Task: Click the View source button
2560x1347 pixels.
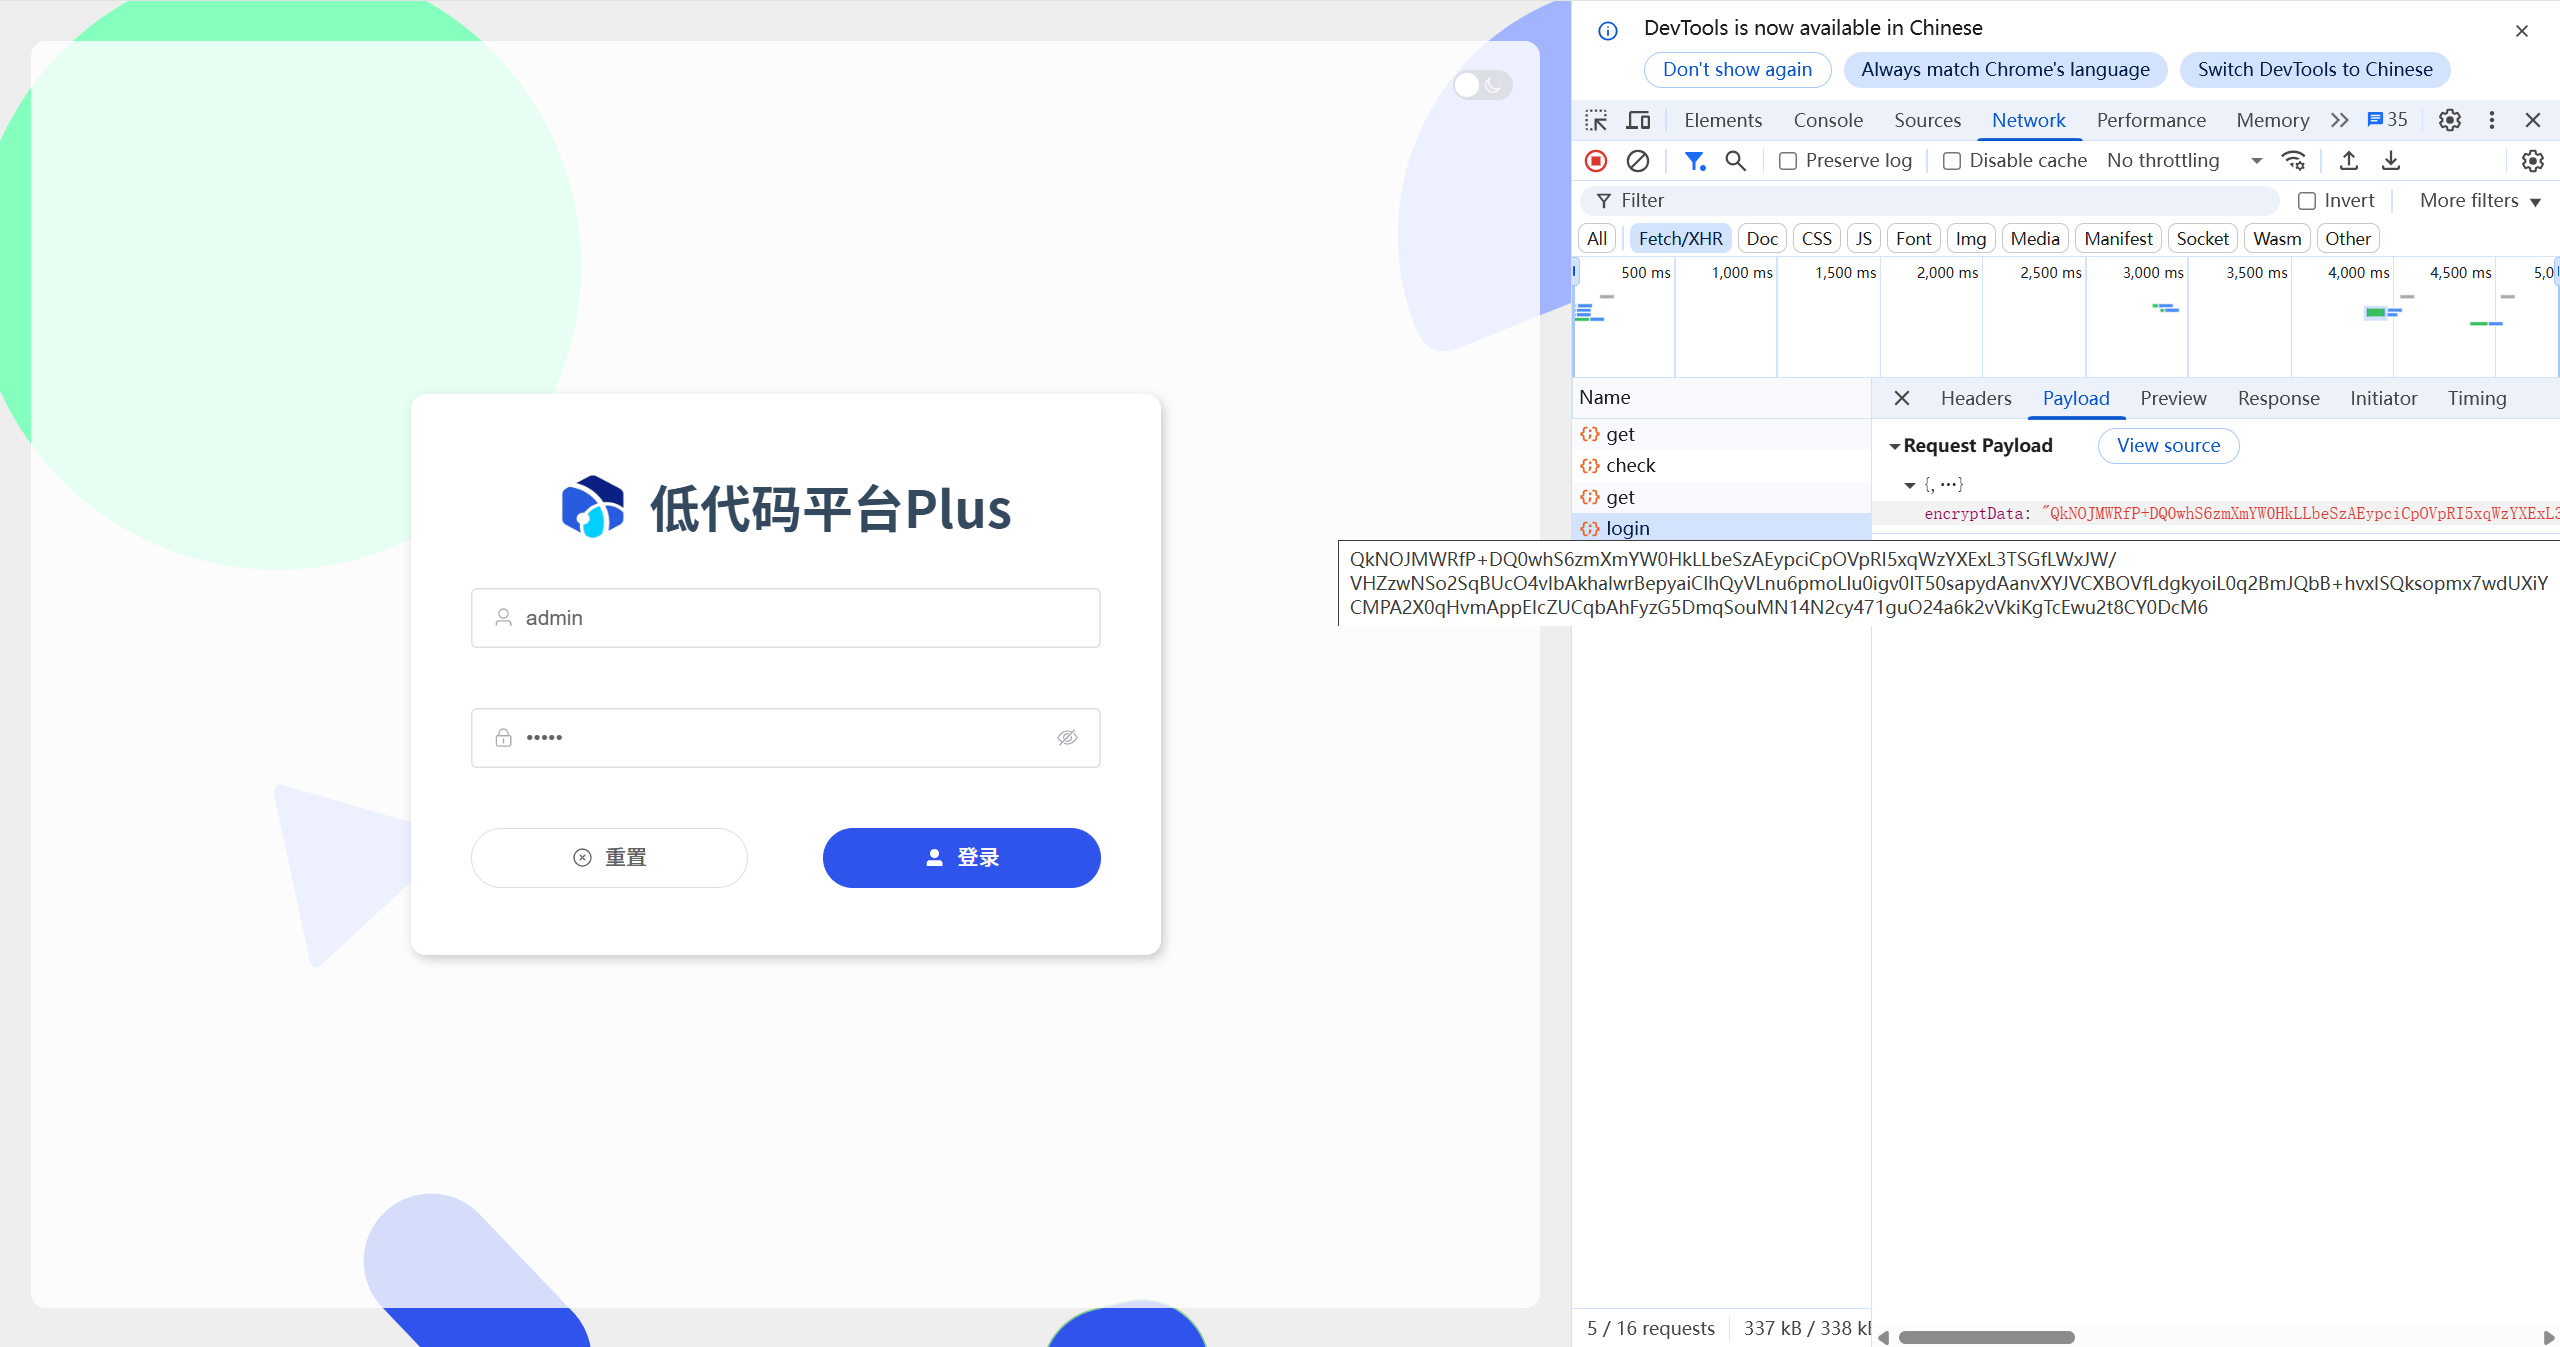Action: click(2168, 446)
